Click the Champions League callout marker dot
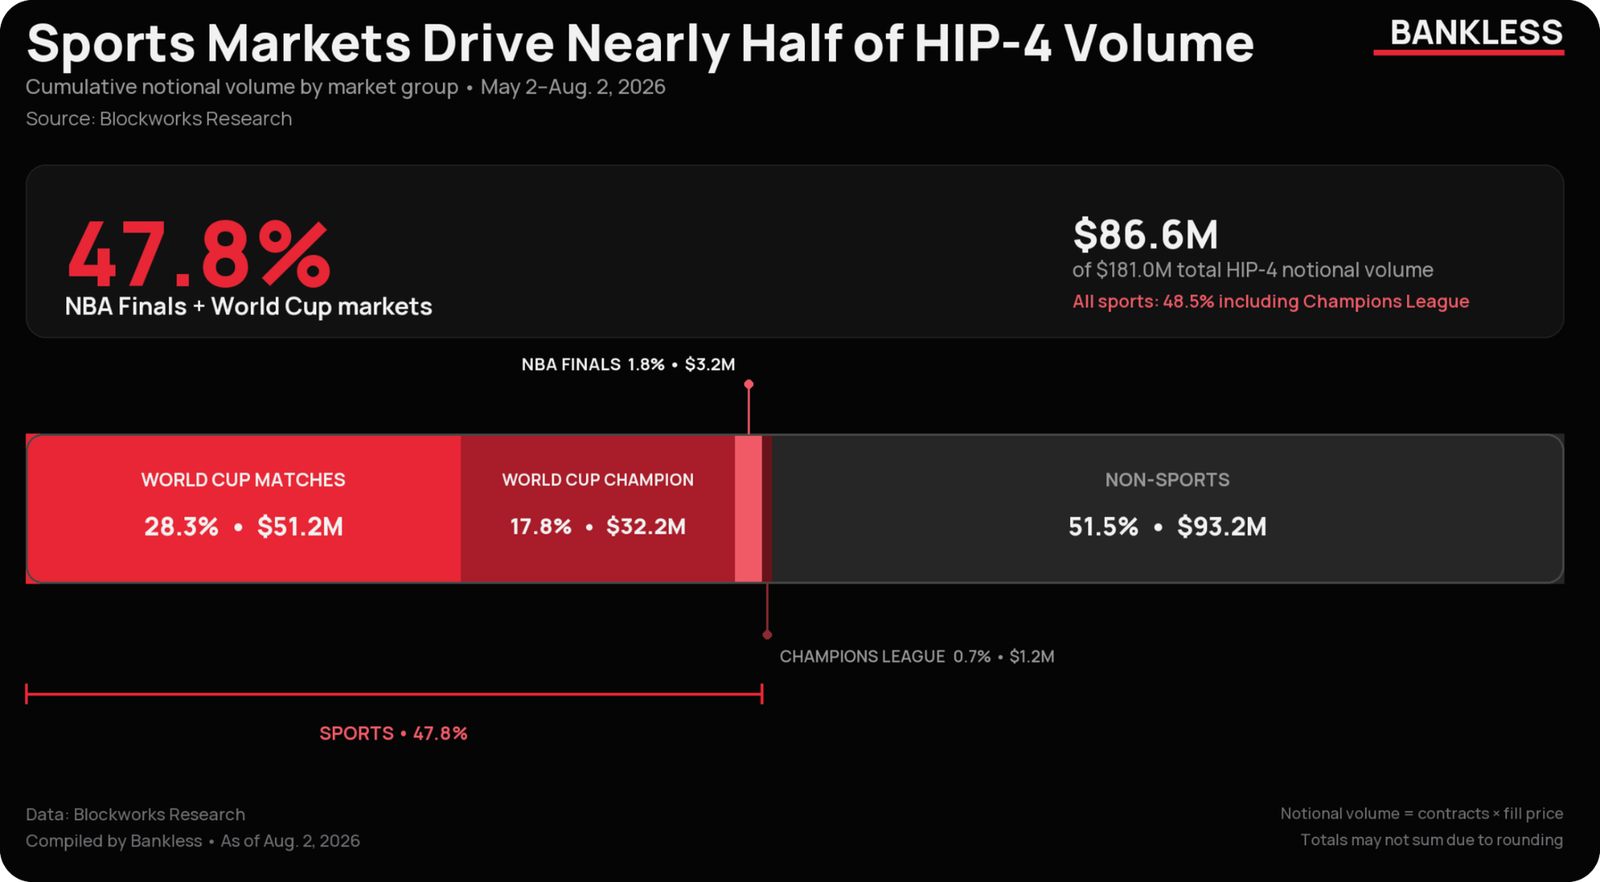This screenshot has width=1600, height=882. tap(767, 635)
